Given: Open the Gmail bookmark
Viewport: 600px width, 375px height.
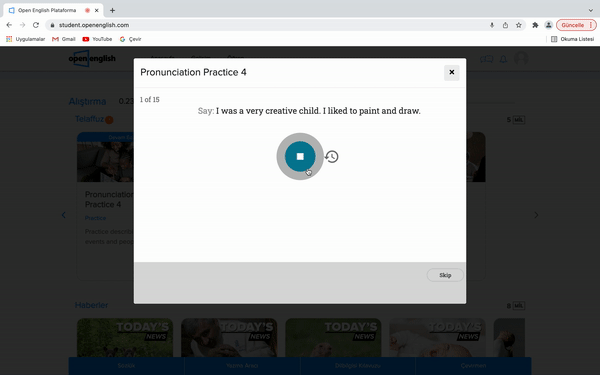Looking at the screenshot, I should coord(64,39).
